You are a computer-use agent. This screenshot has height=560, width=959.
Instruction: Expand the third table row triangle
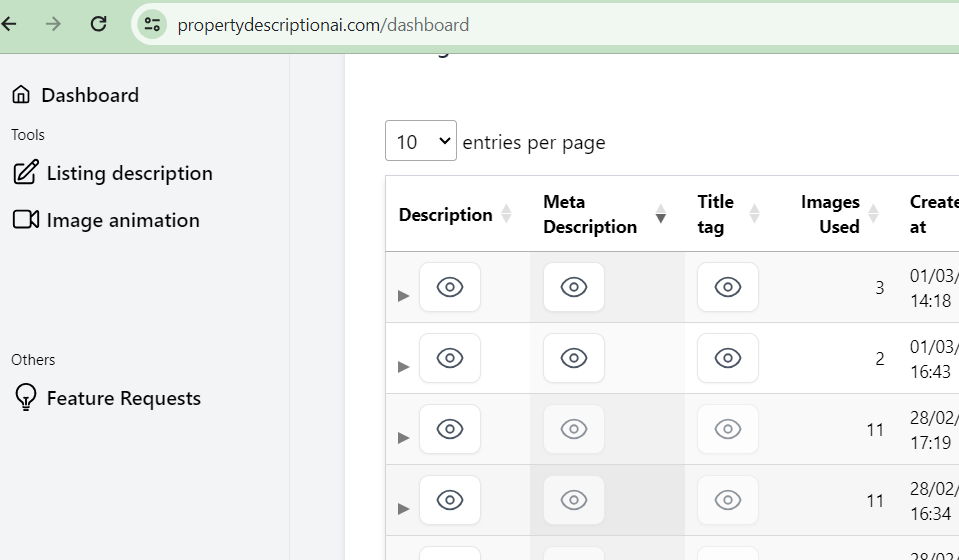point(404,437)
